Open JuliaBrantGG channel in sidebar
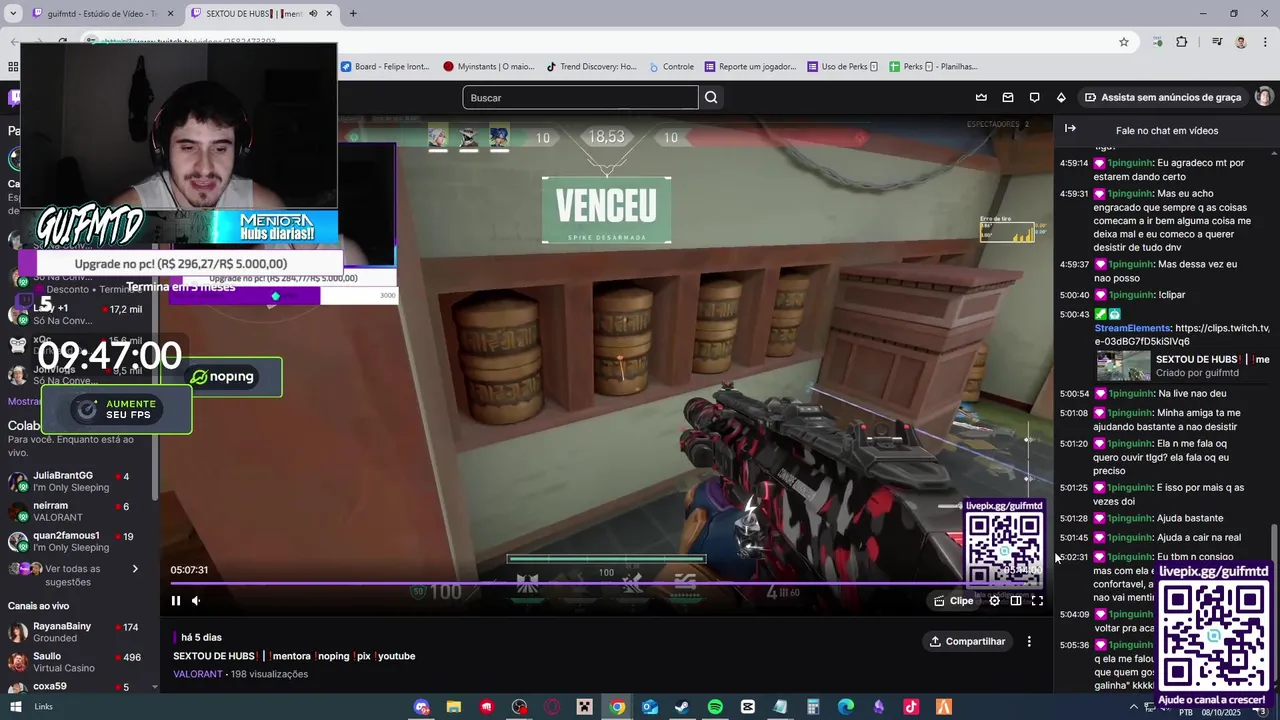1280x720 pixels. pos(78,481)
